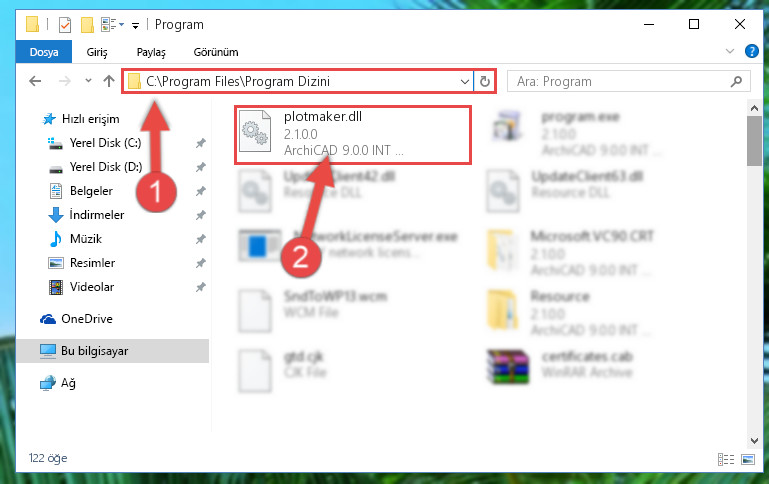Unpin Yerel Disk (C:) from quick access
The width and height of the screenshot is (769, 484).
(x=201, y=143)
